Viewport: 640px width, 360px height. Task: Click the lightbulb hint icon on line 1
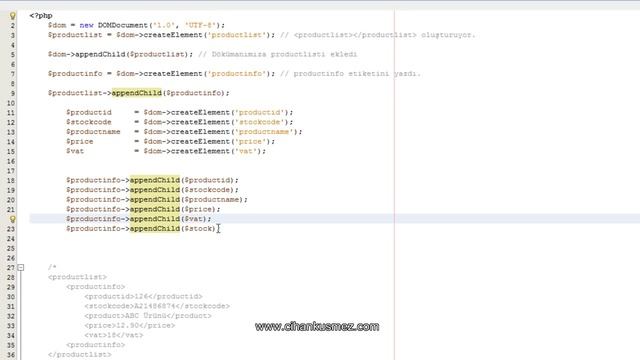13,16
